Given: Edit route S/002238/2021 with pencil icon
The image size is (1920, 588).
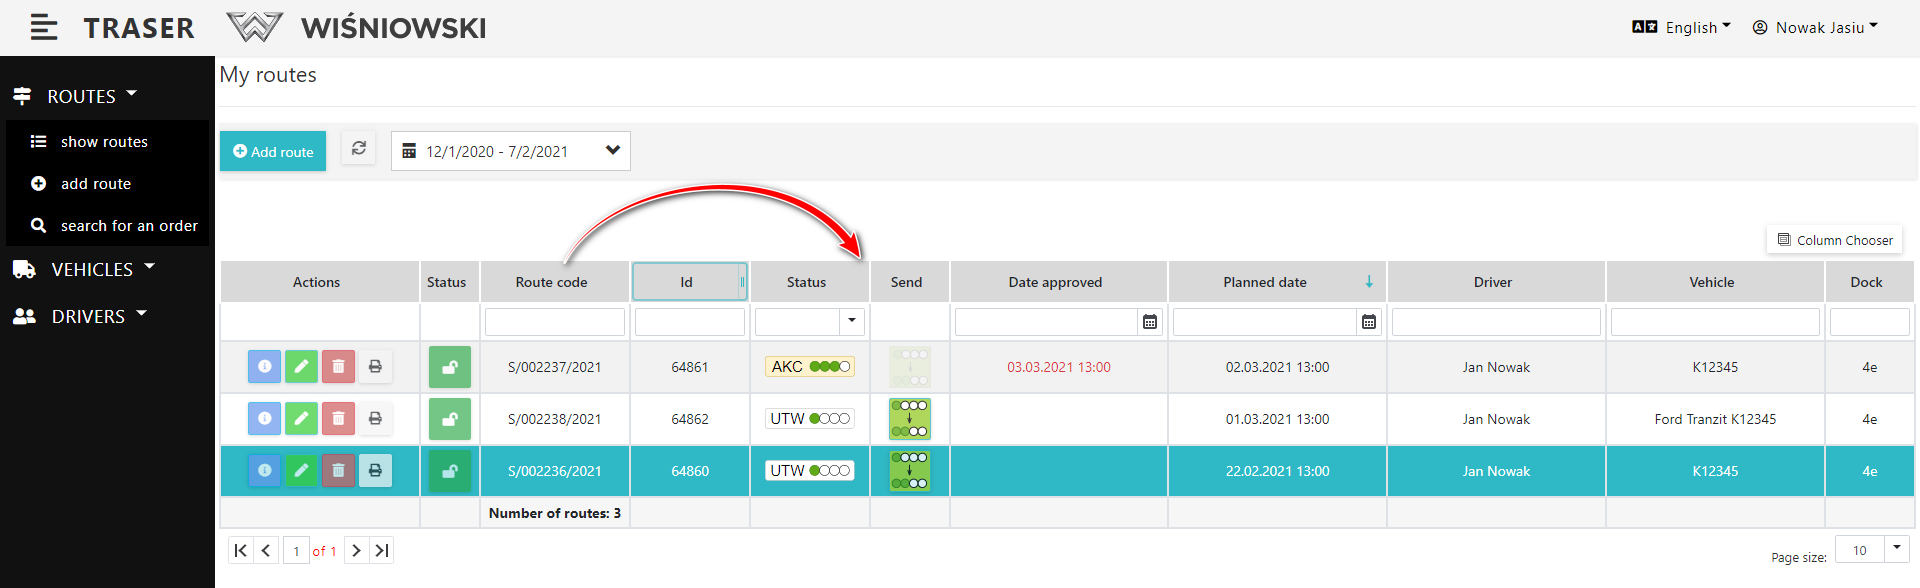Looking at the screenshot, I should click(x=301, y=419).
